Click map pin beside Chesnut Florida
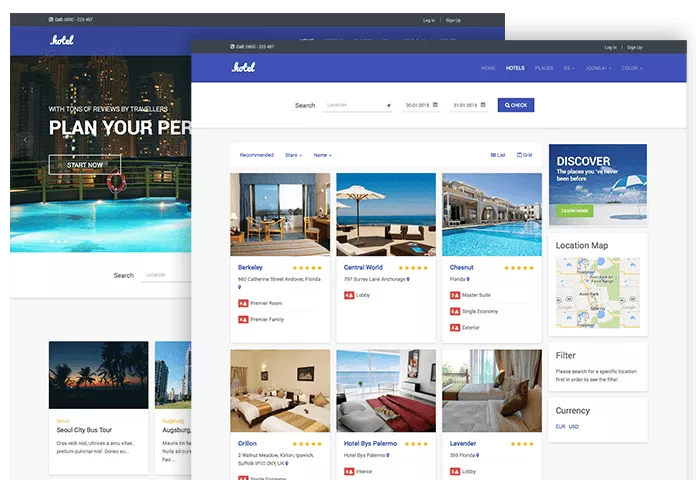Viewport: 696px width, 480px height. pyautogui.click(x=468, y=279)
